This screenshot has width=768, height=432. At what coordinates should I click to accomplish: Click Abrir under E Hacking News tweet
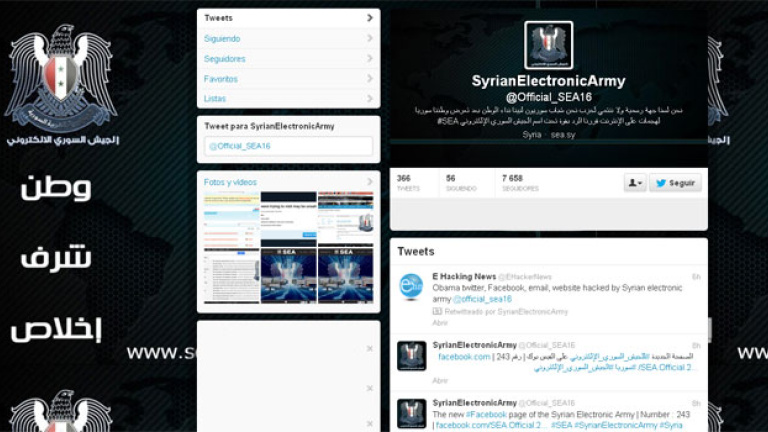pos(440,323)
